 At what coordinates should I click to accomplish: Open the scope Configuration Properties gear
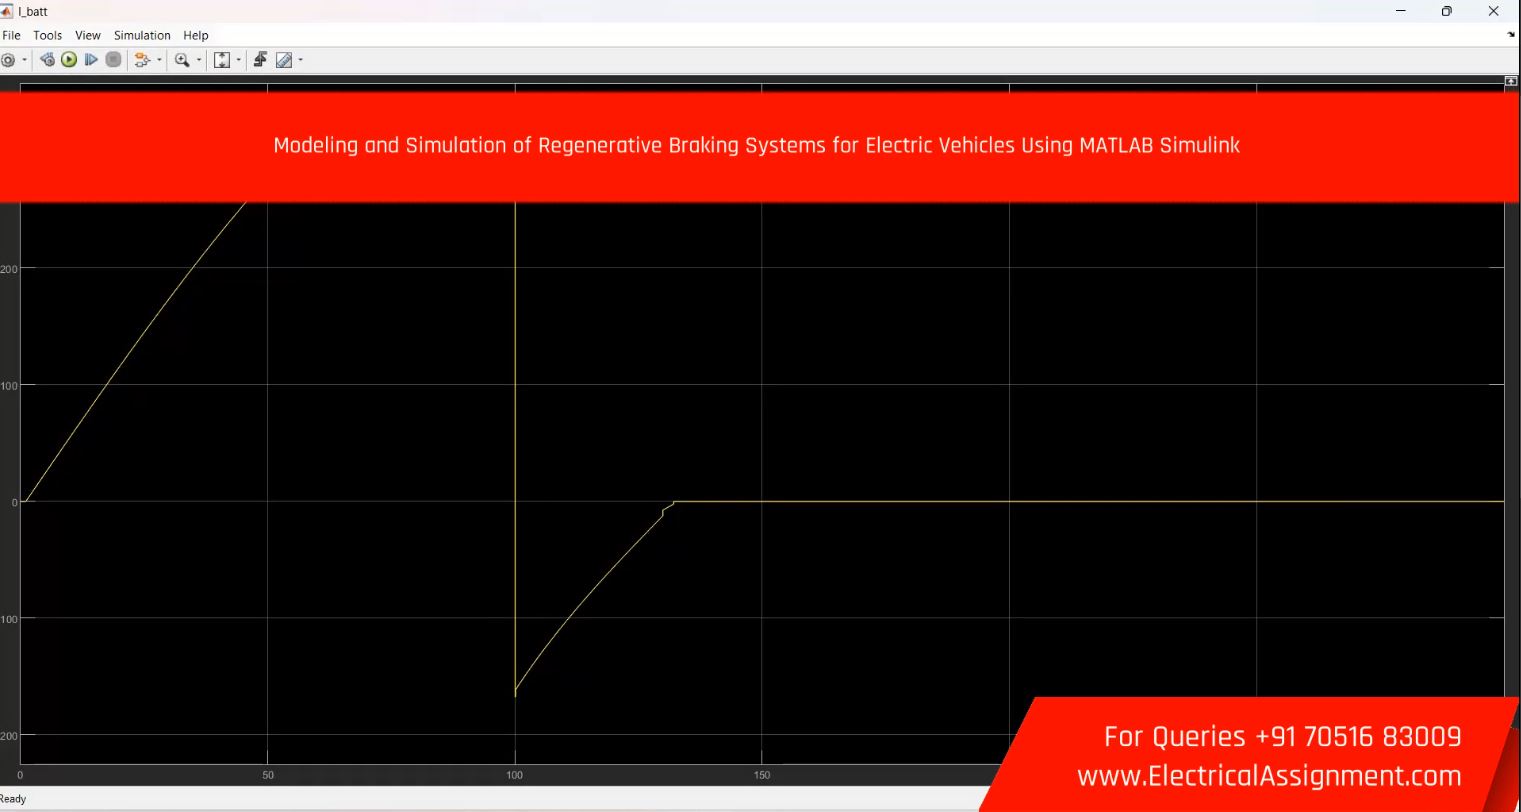[x=8, y=60]
